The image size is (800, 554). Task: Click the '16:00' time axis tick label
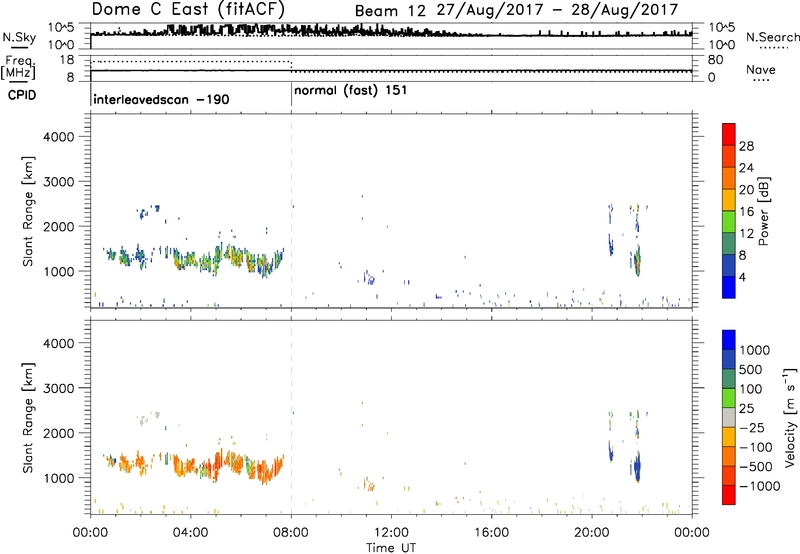[x=492, y=533]
